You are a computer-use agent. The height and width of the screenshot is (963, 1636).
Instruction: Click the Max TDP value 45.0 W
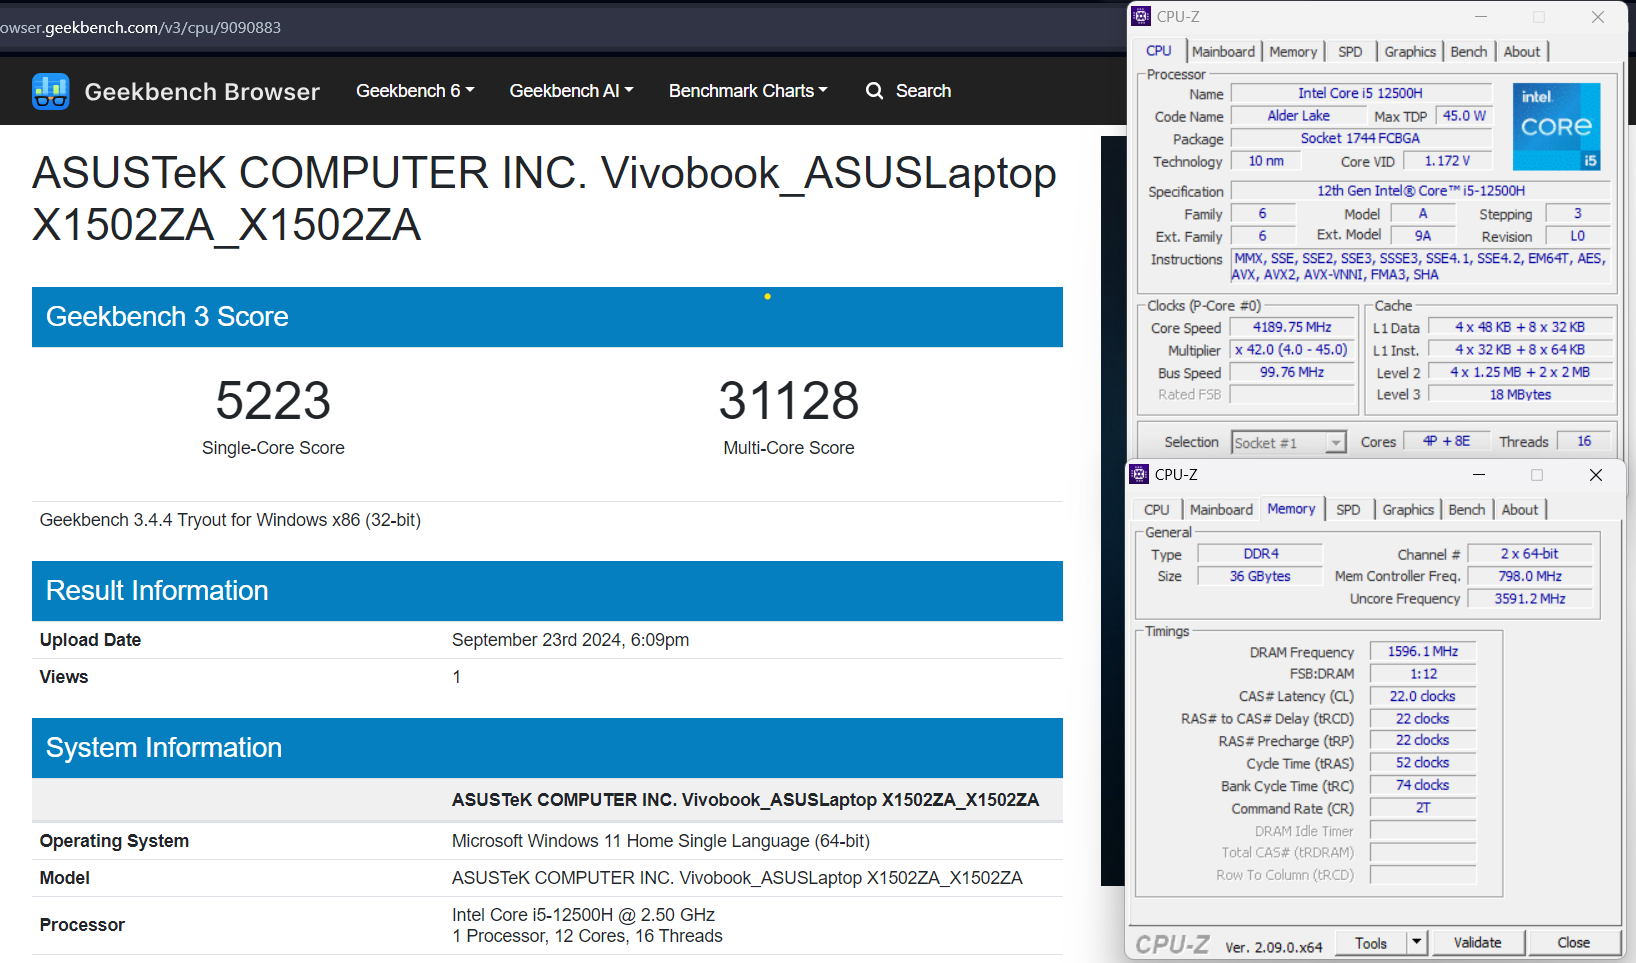[x=1463, y=116]
